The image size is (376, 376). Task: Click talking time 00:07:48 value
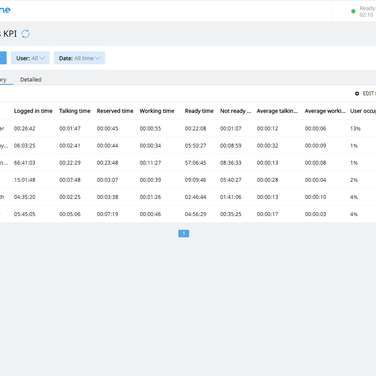70,180
